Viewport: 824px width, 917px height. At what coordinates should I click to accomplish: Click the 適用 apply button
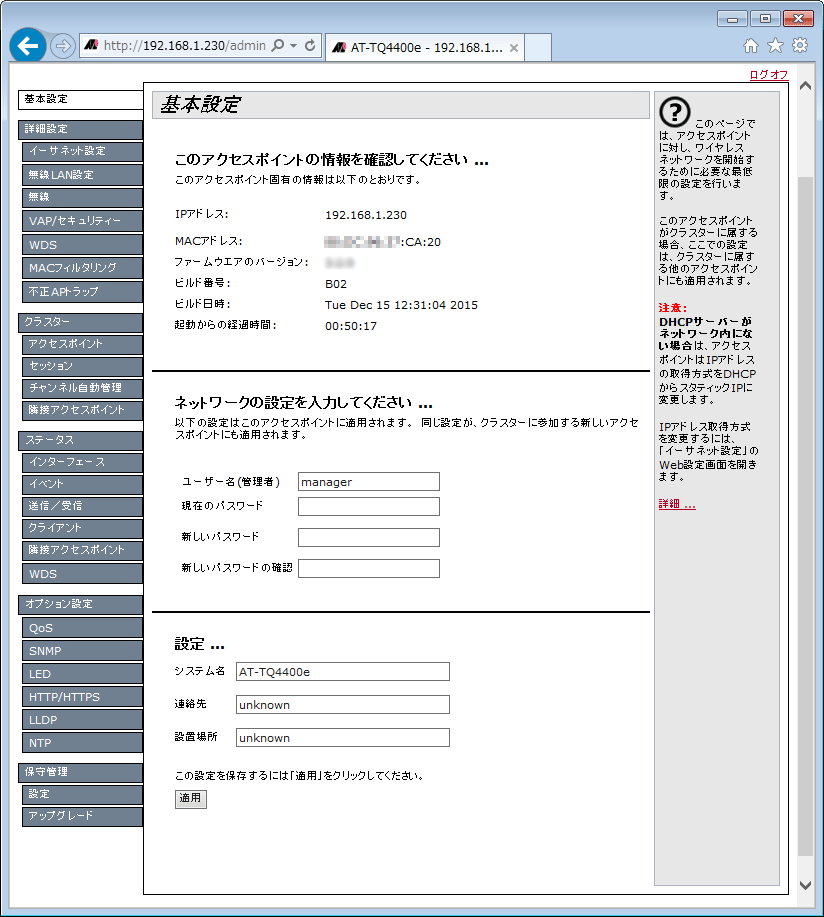pyautogui.click(x=191, y=798)
